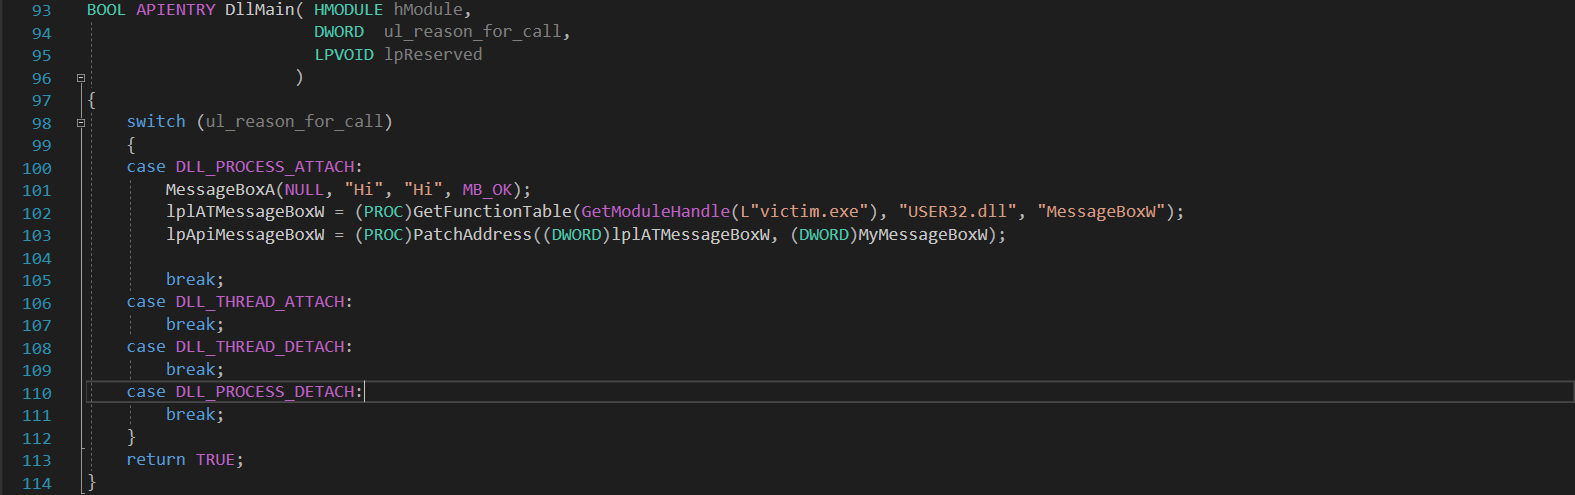Click the hModule parameter
Viewport: 1575px width, 495px height.
pos(428,10)
